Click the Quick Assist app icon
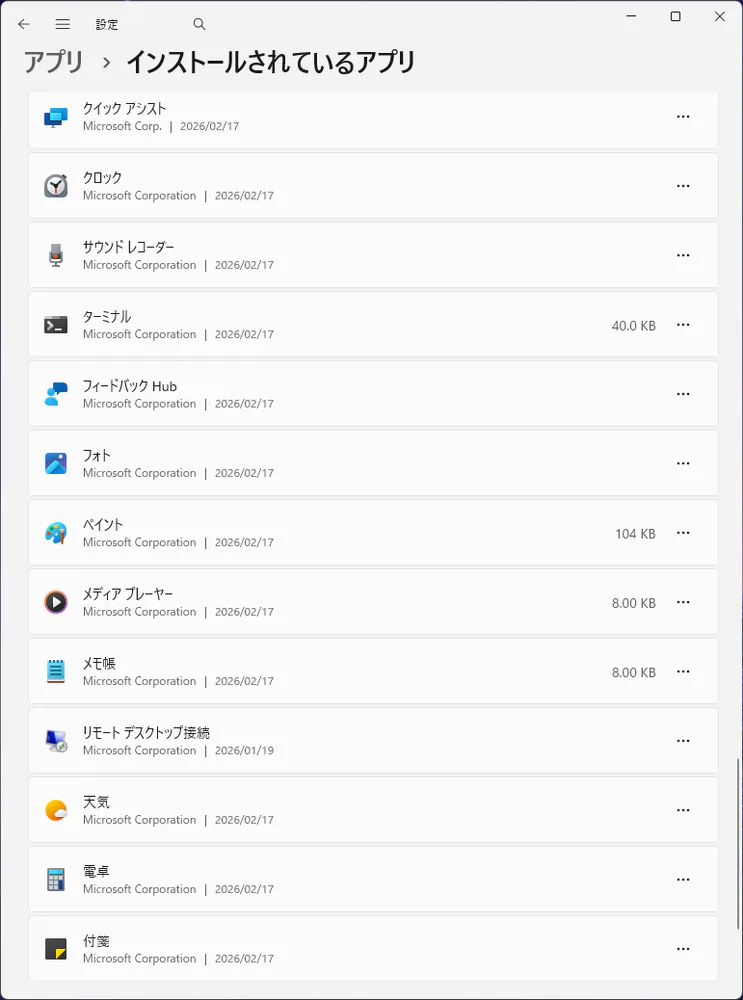This screenshot has width=743, height=1000. [56, 117]
